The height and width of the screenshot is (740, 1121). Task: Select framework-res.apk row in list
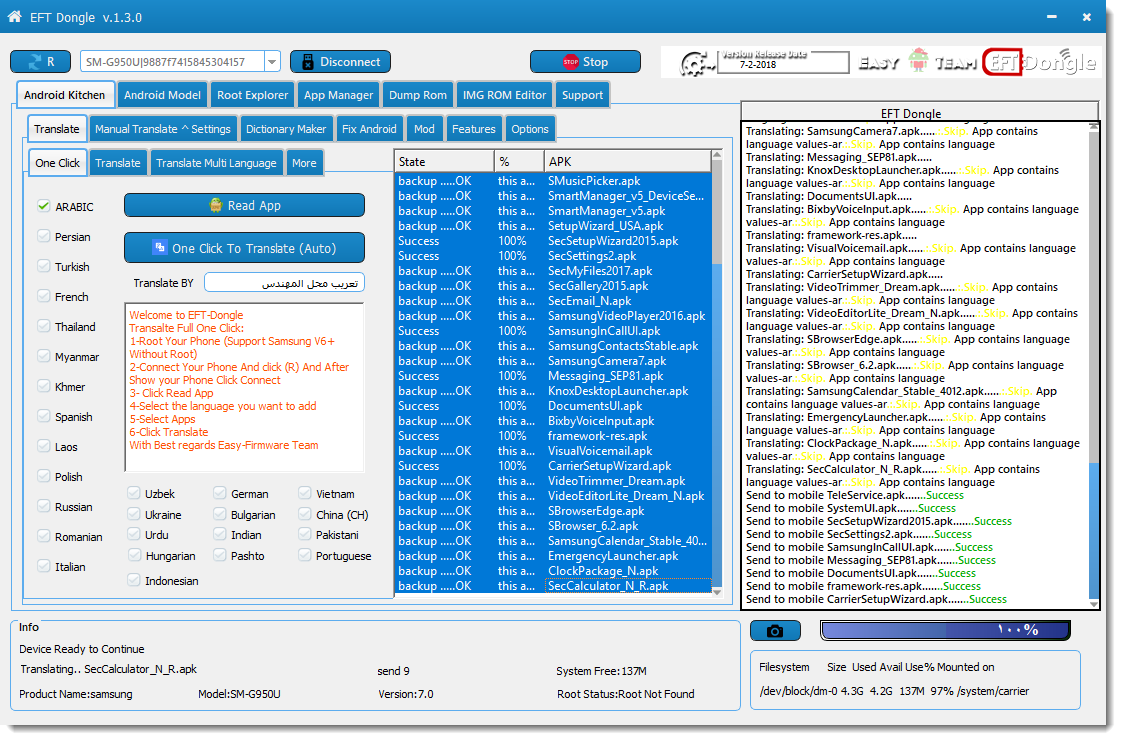(x=553, y=436)
